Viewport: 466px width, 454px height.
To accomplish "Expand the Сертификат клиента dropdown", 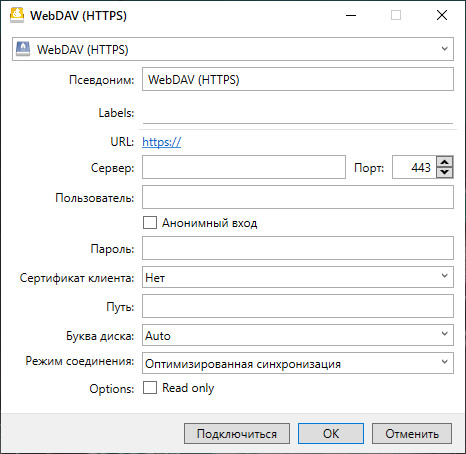I will pyautogui.click(x=298, y=277).
